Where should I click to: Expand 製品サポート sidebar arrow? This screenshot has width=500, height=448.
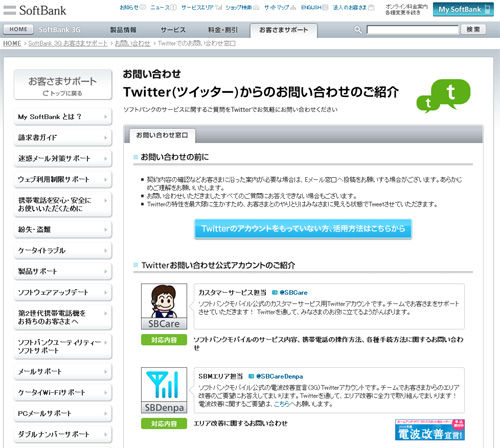[x=106, y=271]
